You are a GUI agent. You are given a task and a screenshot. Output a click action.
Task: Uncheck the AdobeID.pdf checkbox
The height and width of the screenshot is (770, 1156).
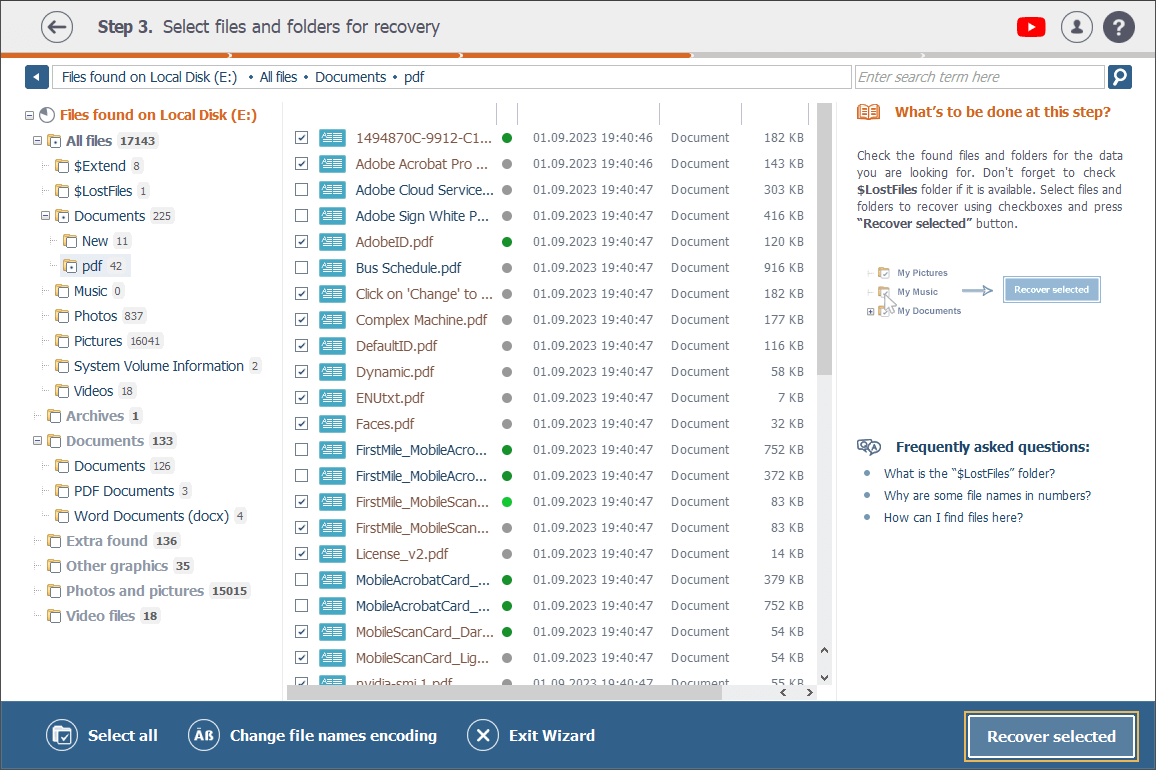coord(301,242)
